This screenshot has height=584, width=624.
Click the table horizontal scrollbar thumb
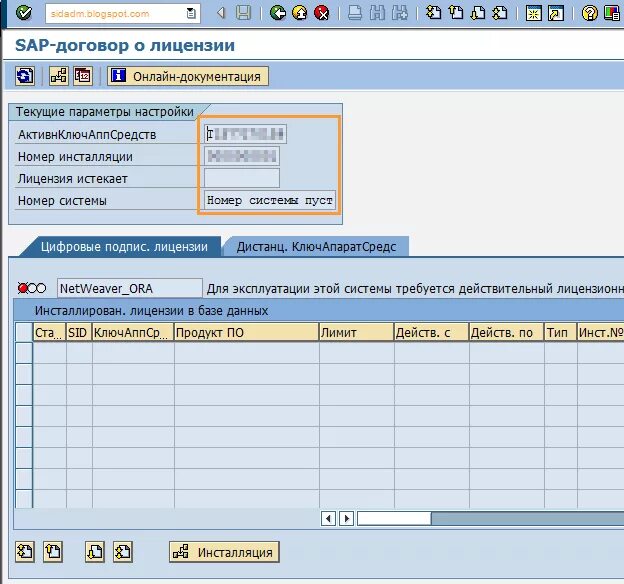pos(394,518)
